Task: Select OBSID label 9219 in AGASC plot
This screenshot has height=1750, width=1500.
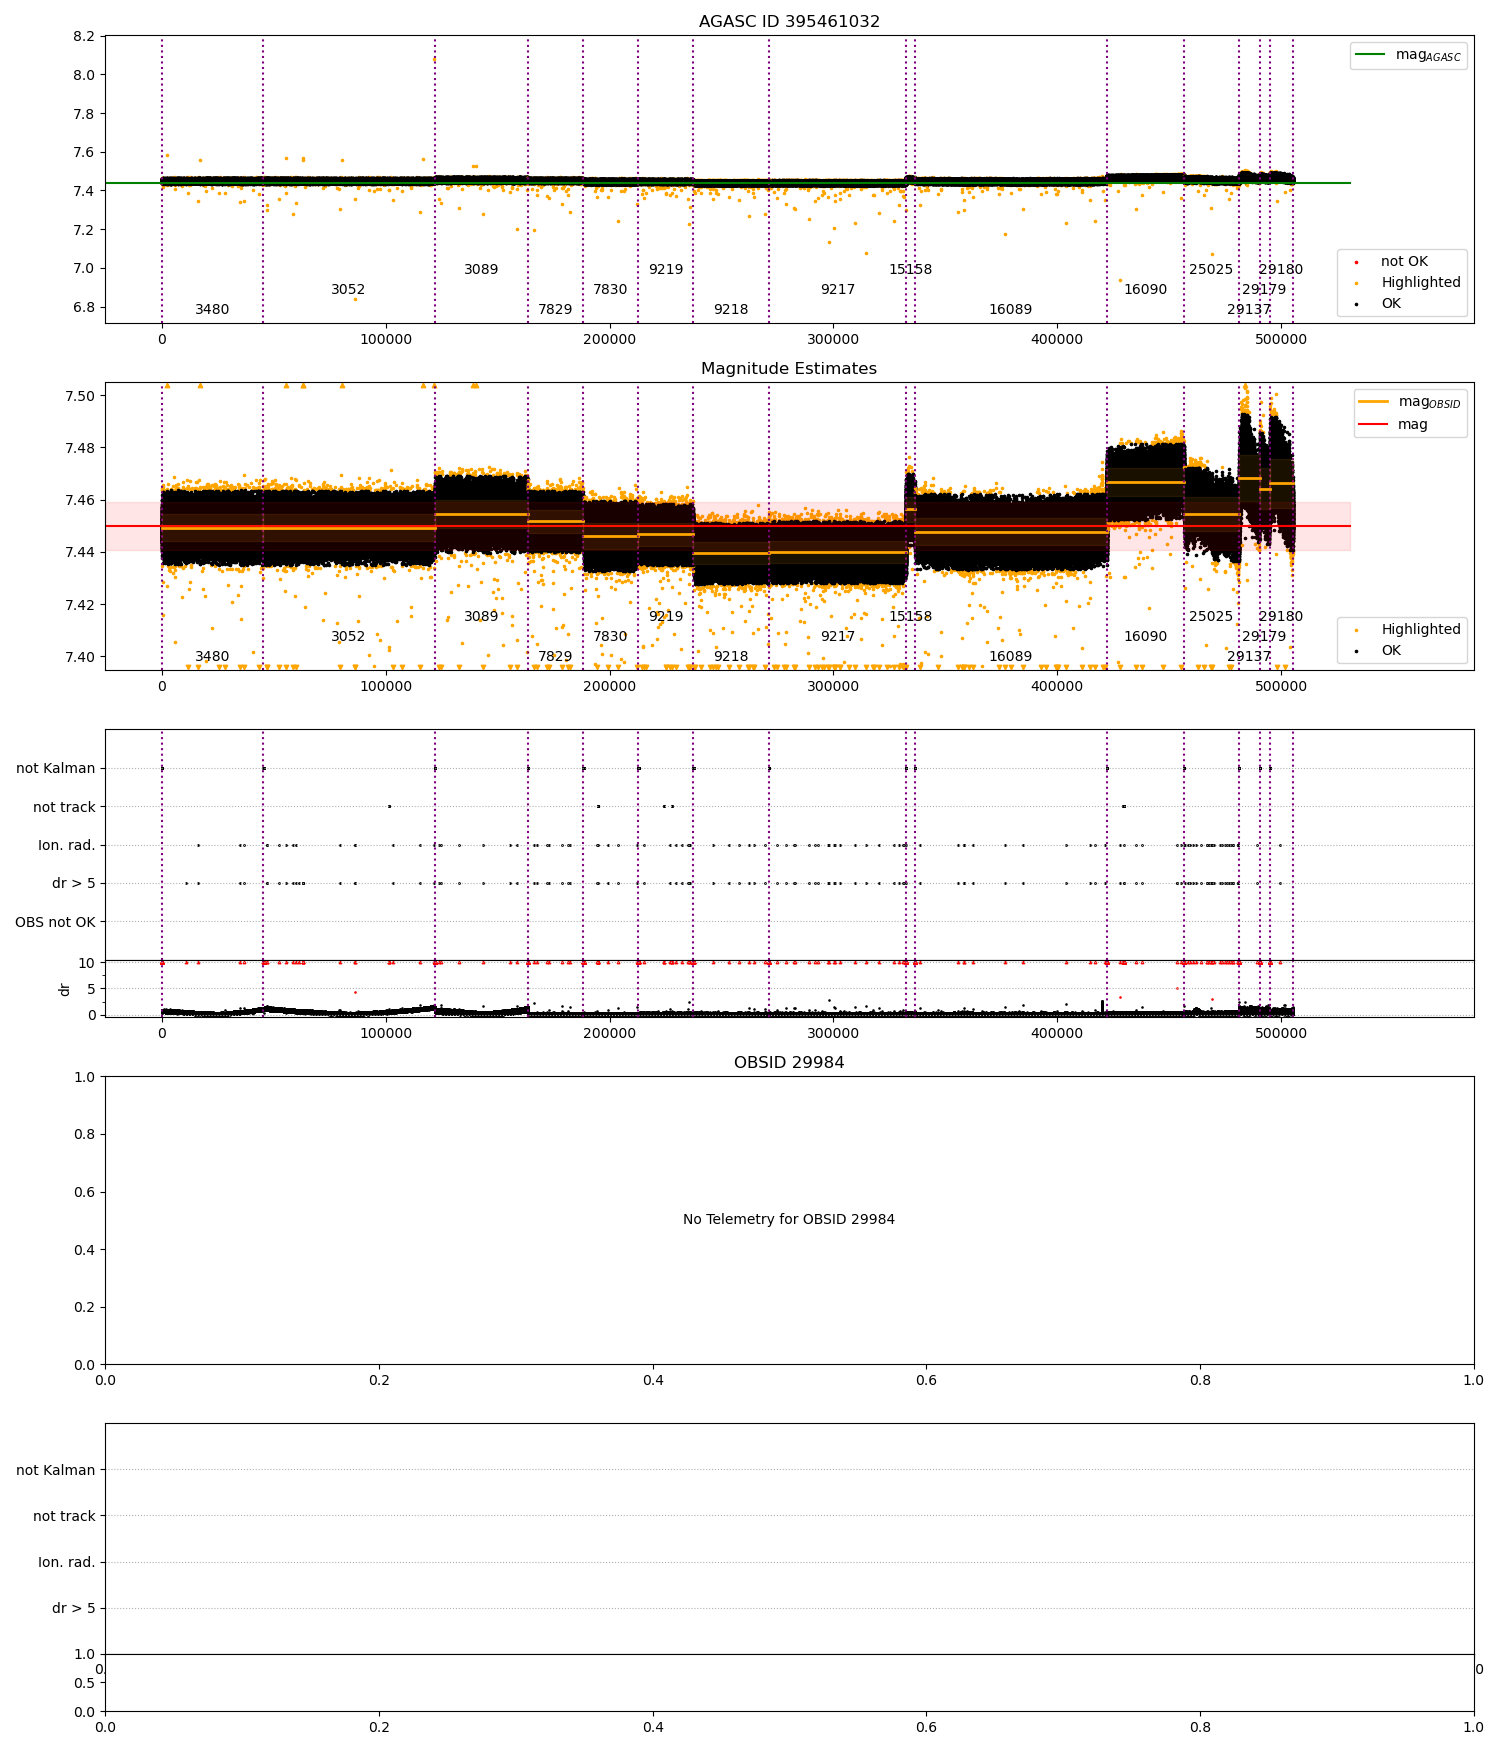Action: (x=666, y=270)
